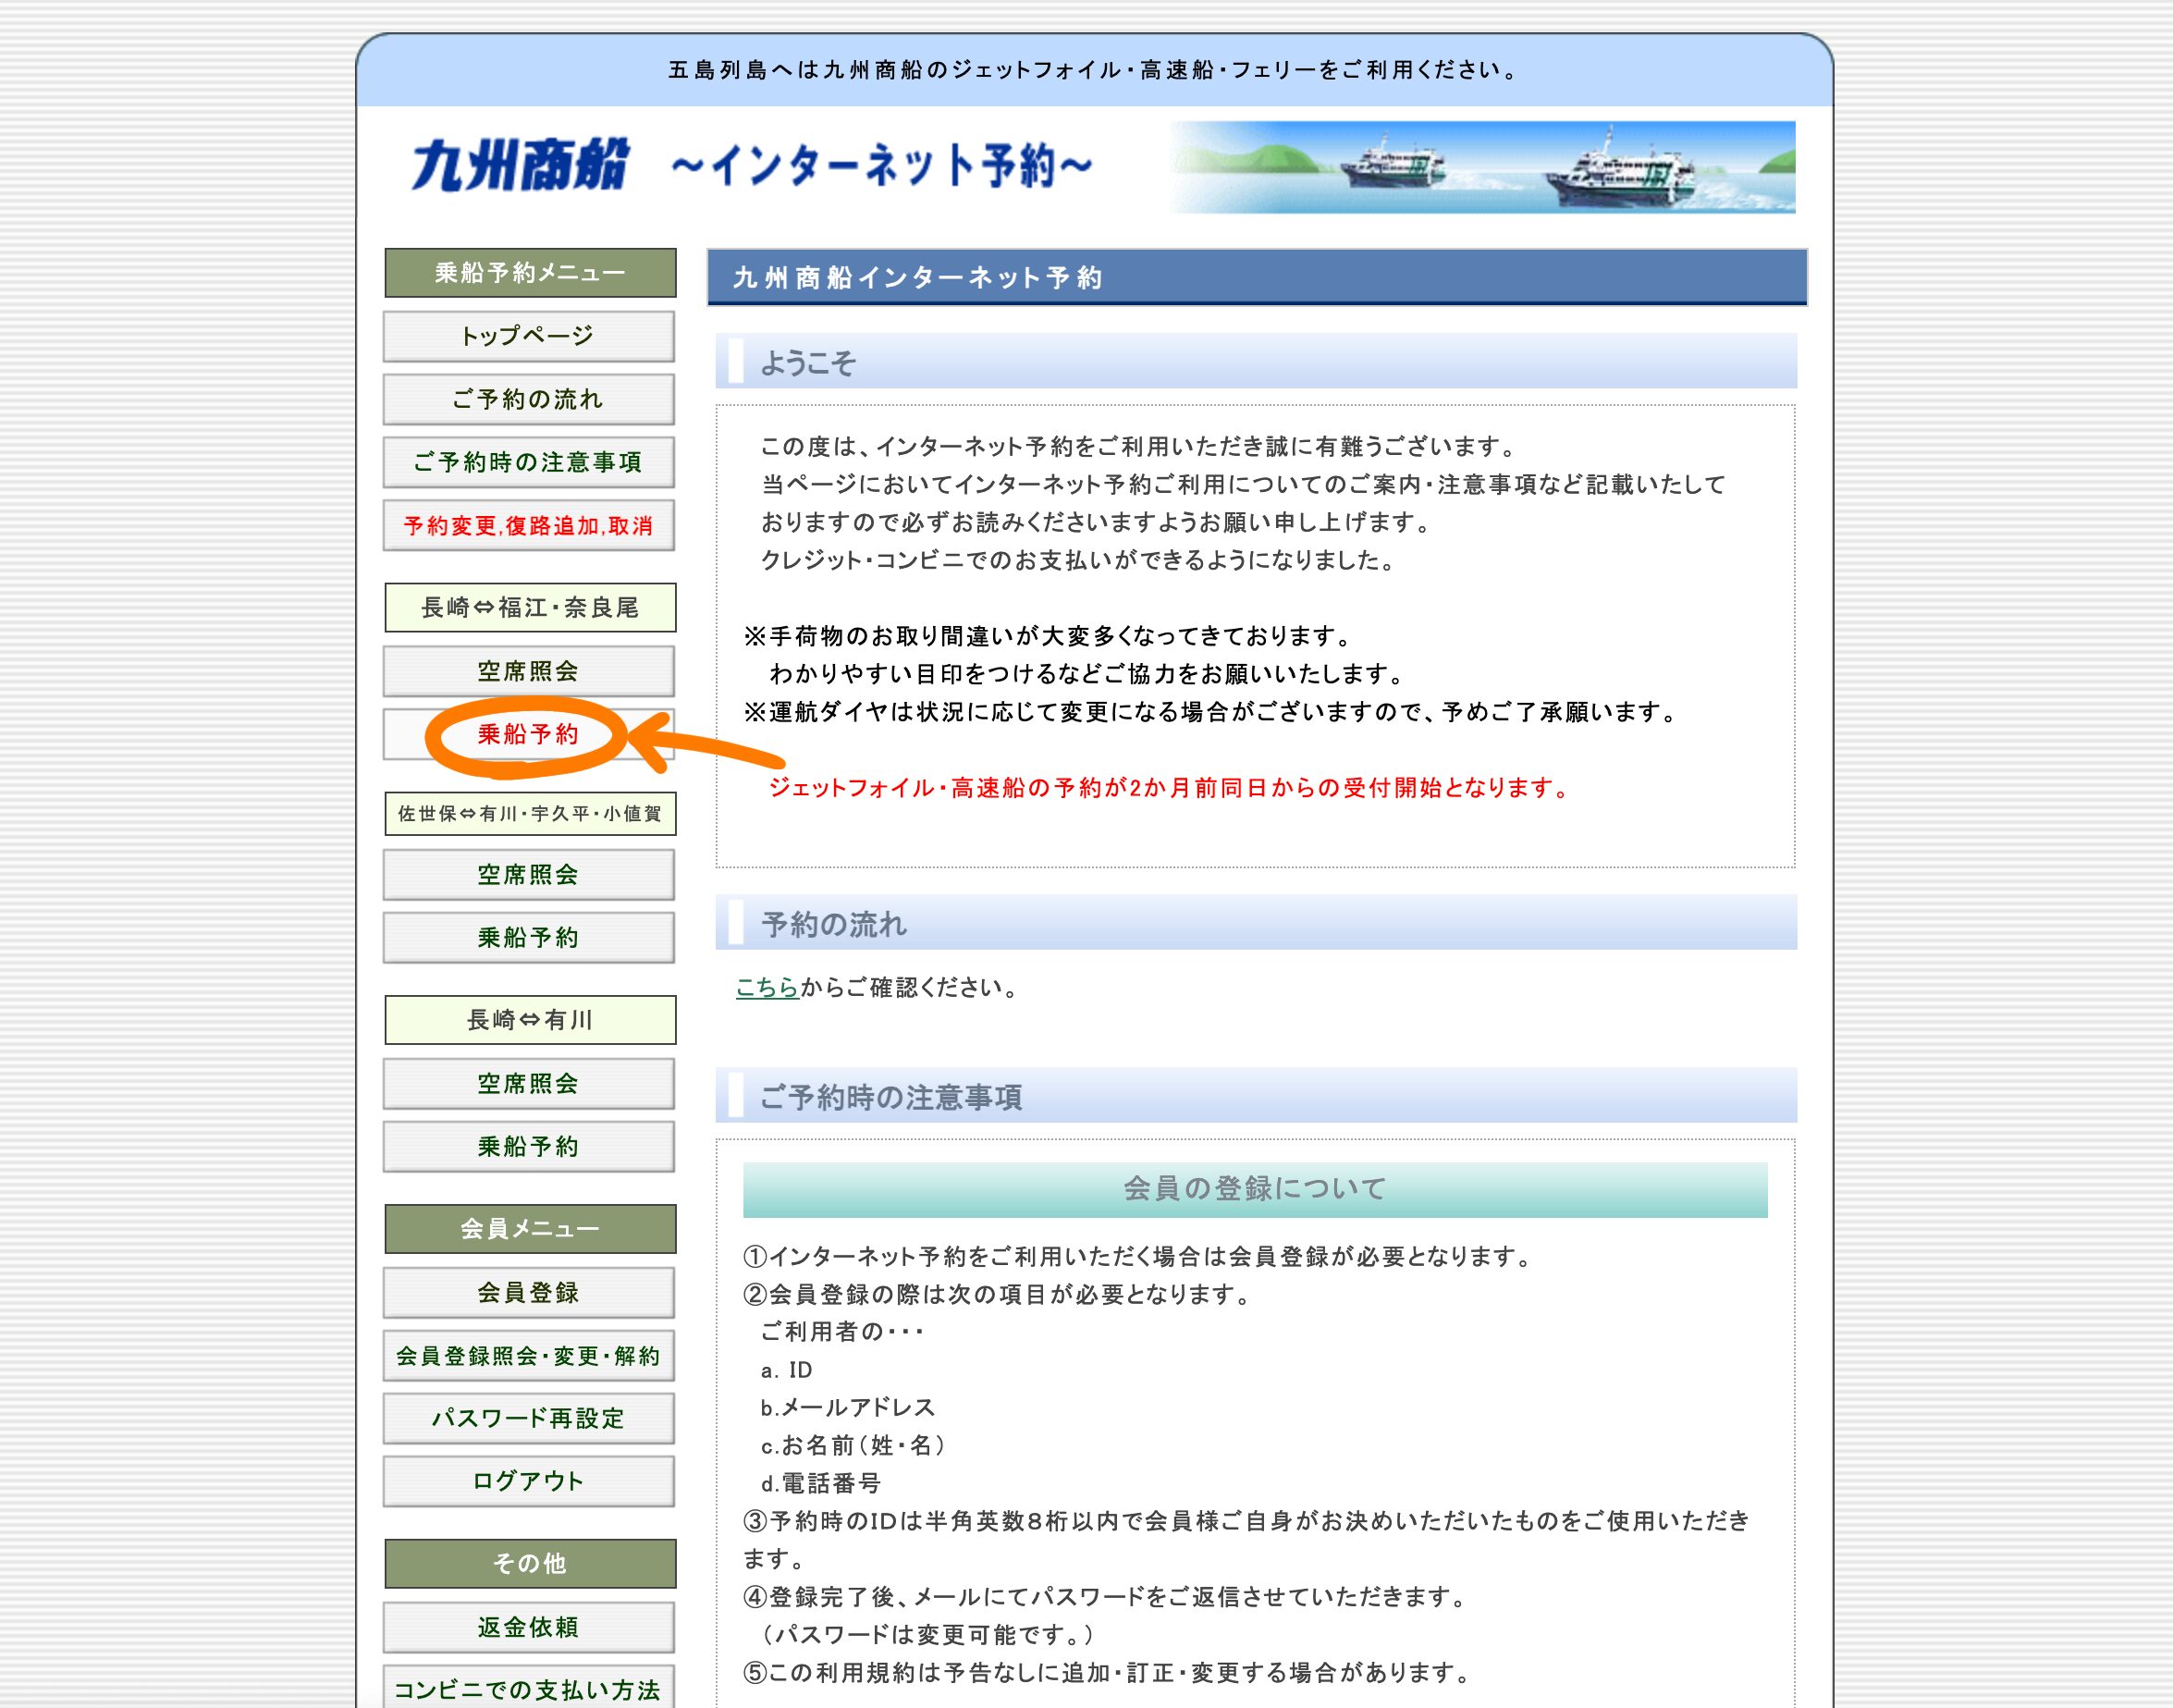Click the line 'b.メールアドレス'
The image size is (2173, 1708).
(x=848, y=1408)
